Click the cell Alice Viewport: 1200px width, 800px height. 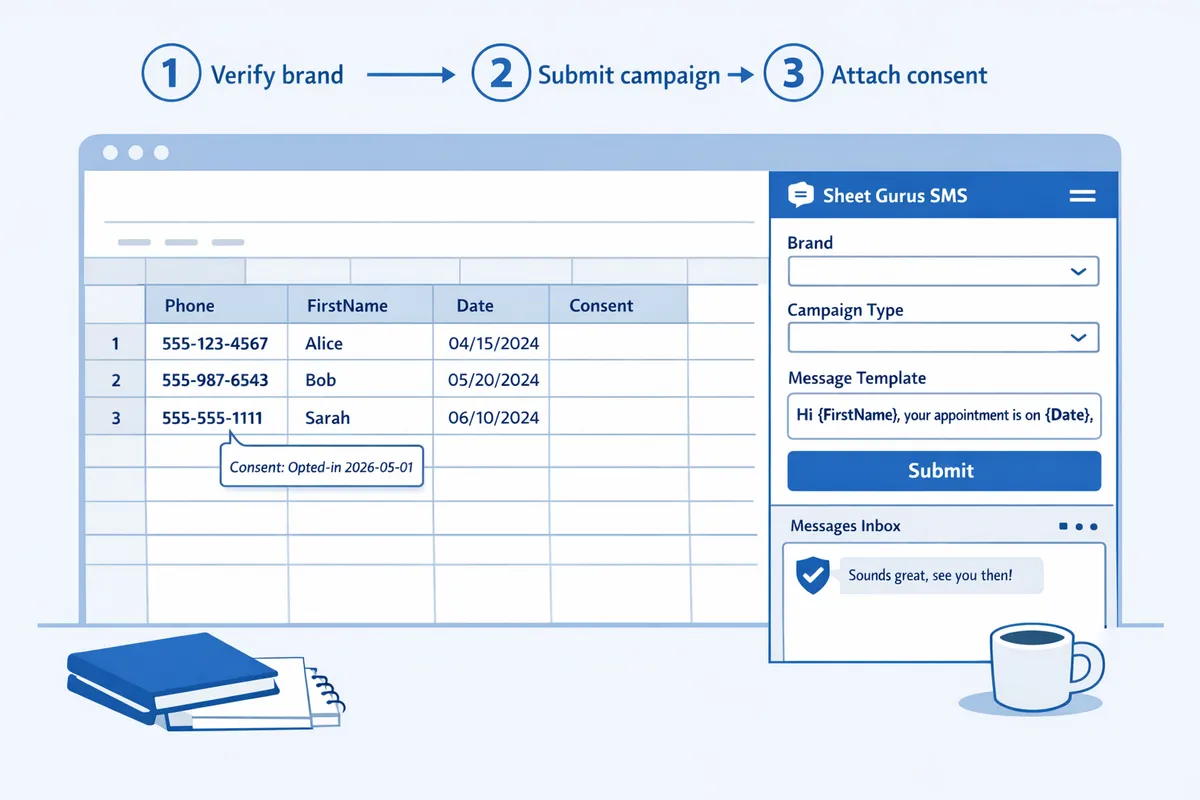pos(360,343)
